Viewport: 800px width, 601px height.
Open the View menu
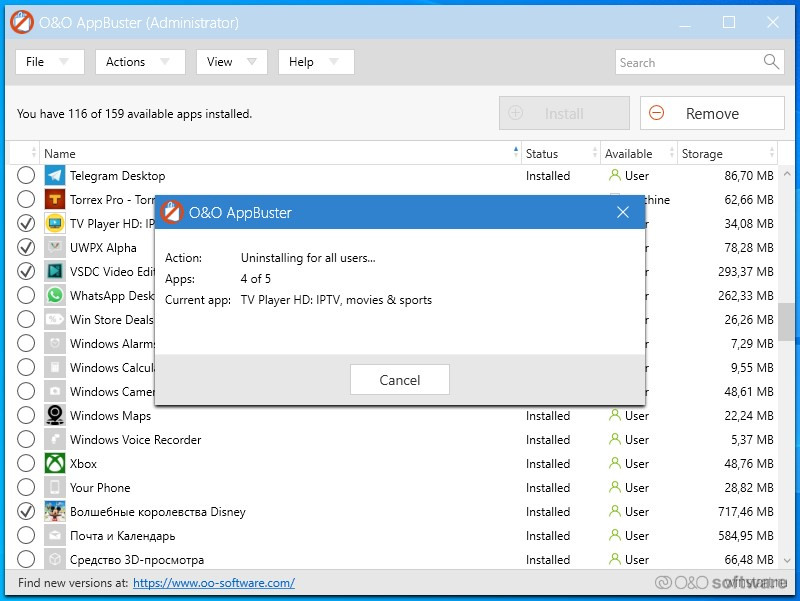232,62
